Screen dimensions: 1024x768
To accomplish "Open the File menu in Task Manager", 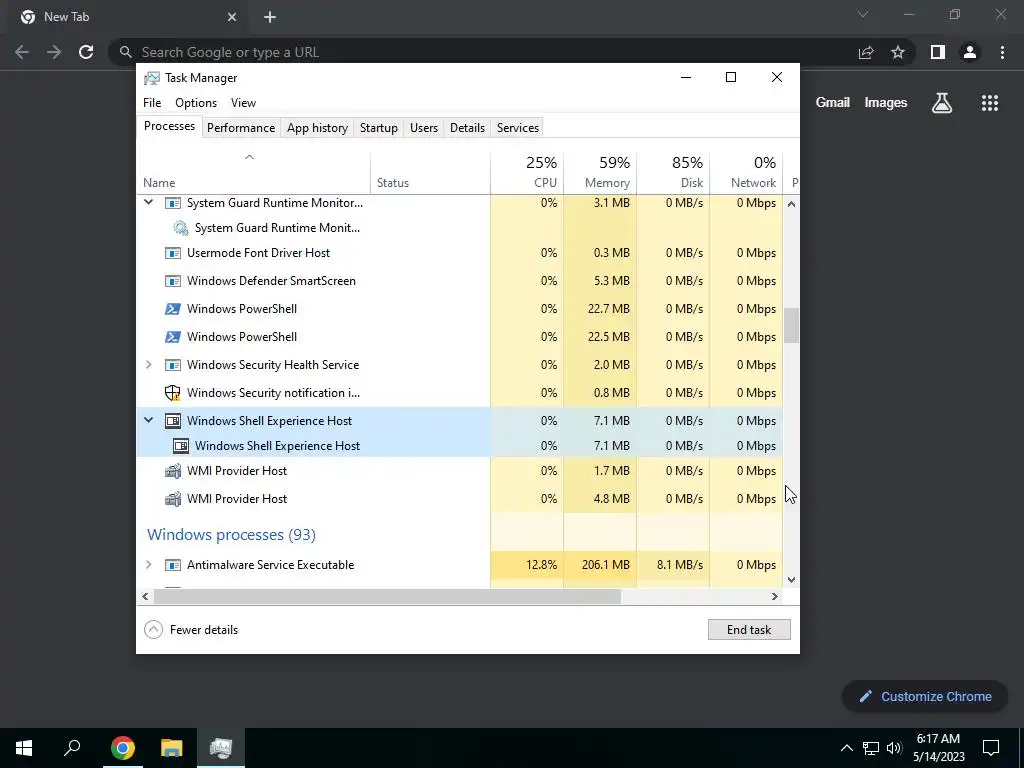I will click(152, 103).
